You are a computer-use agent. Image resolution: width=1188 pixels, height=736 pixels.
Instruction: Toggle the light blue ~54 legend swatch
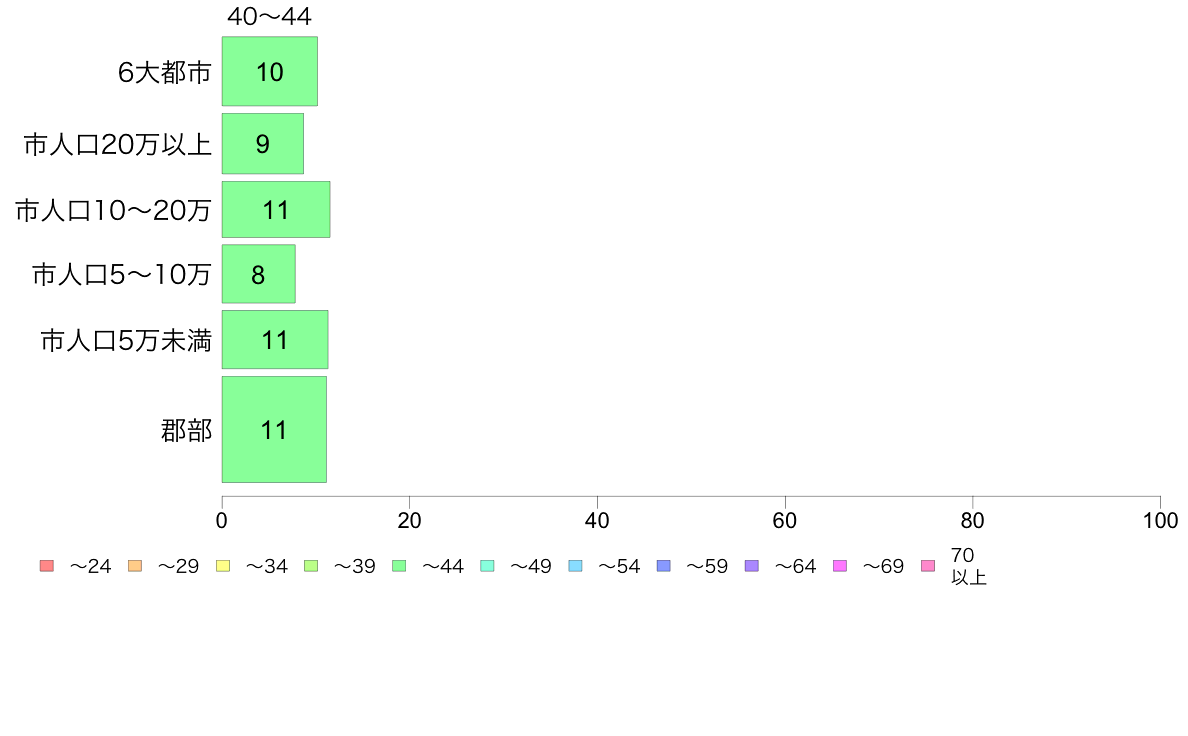click(575, 566)
